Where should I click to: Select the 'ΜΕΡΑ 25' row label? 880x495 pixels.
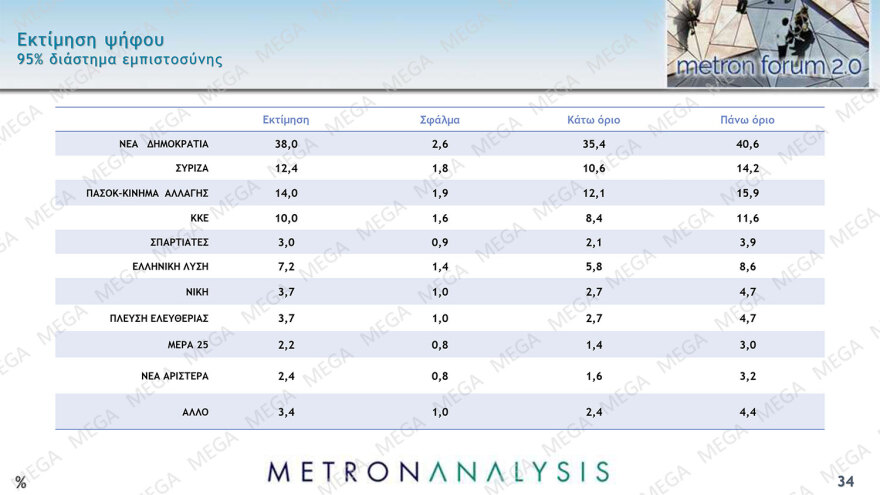[188, 345]
